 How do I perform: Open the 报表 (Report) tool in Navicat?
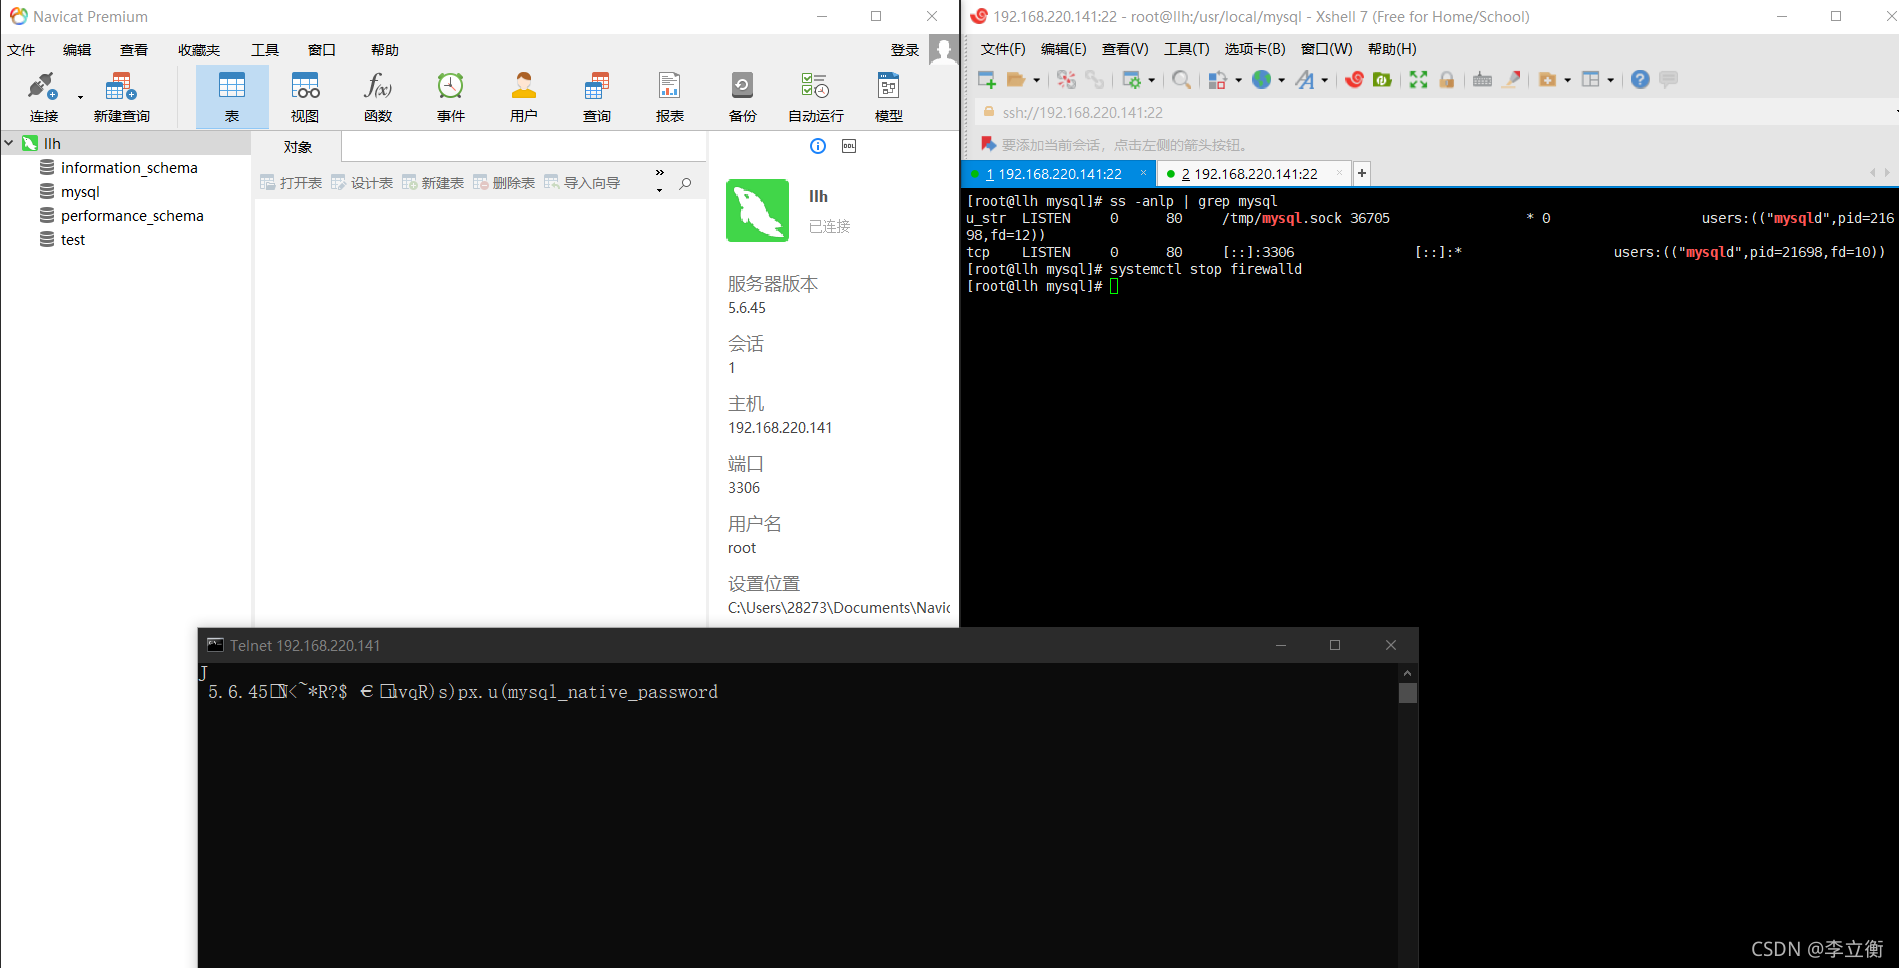670,97
